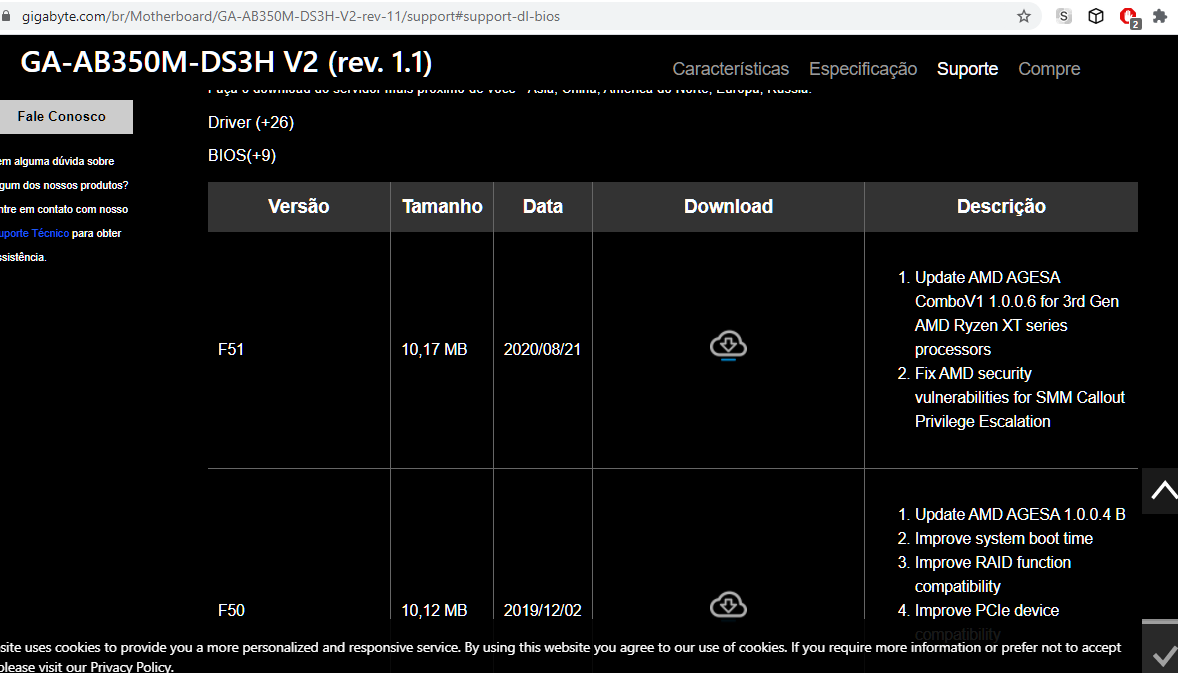Click the browser address bar URL
The image size is (1178, 673).
291,17
